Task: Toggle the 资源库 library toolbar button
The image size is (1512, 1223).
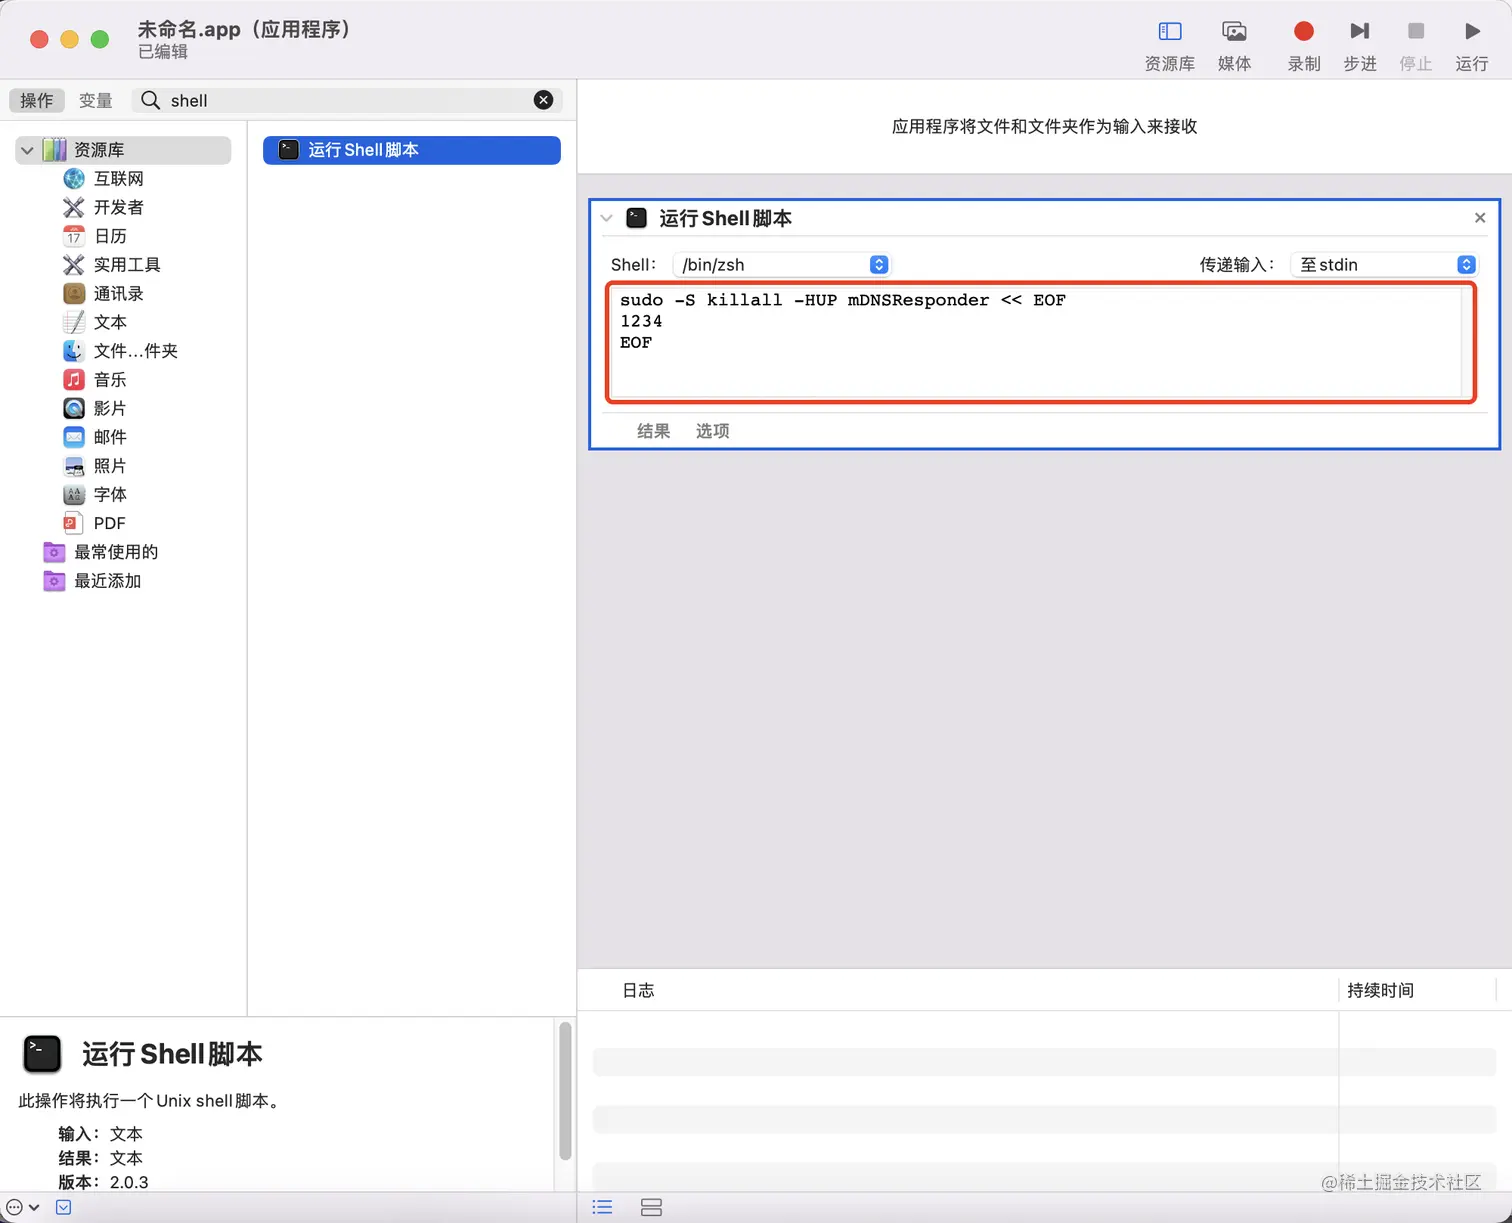Action: 1169,46
